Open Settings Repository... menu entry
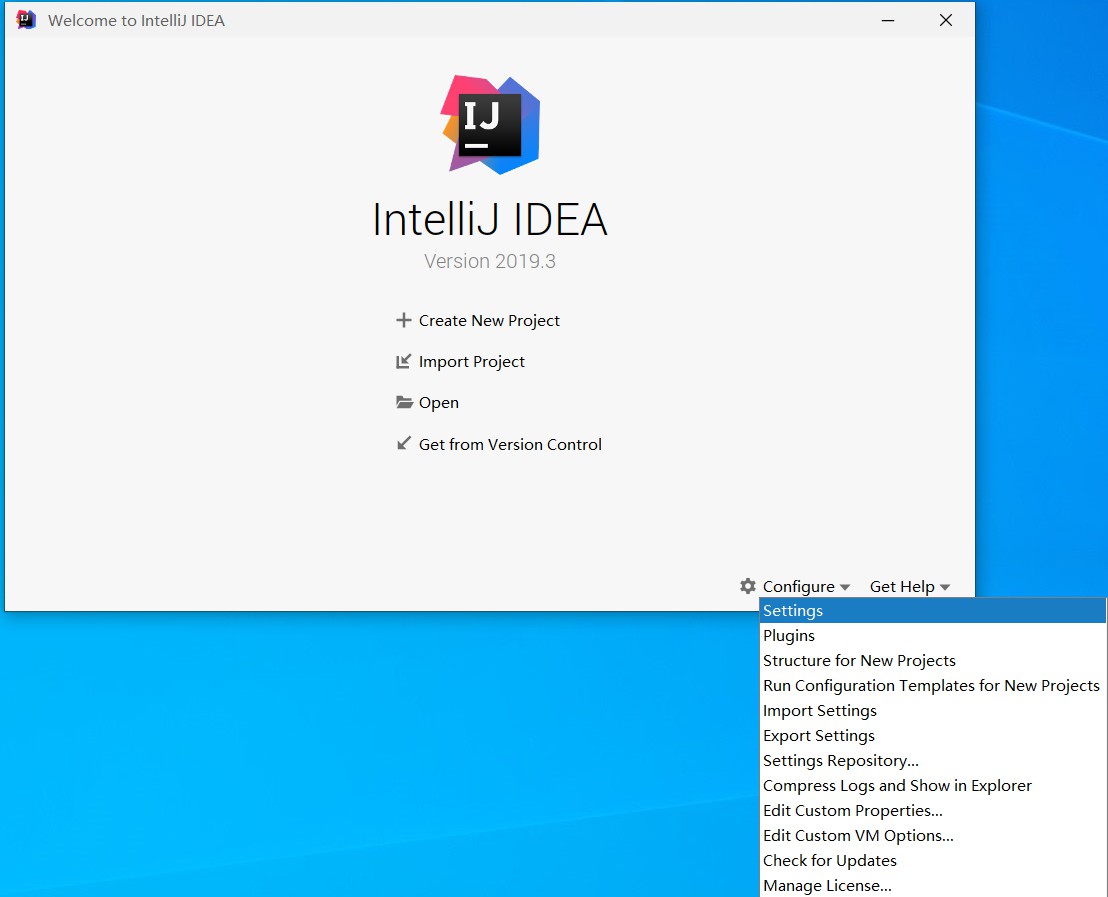The width and height of the screenshot is (1108, 897). (841, 761)
